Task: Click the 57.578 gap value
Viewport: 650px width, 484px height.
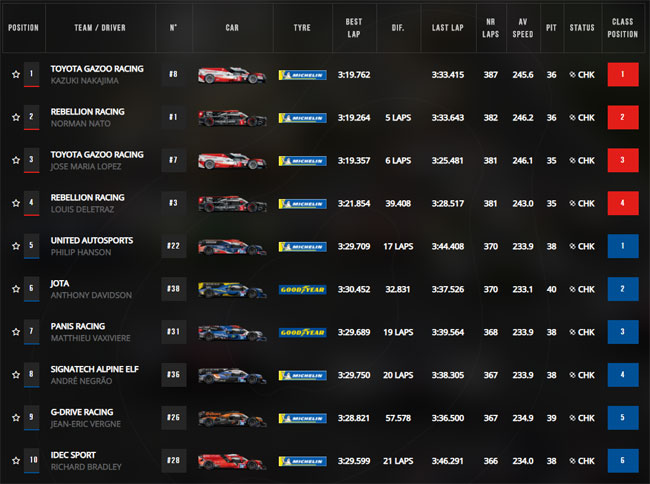Action: pos(398,418)
